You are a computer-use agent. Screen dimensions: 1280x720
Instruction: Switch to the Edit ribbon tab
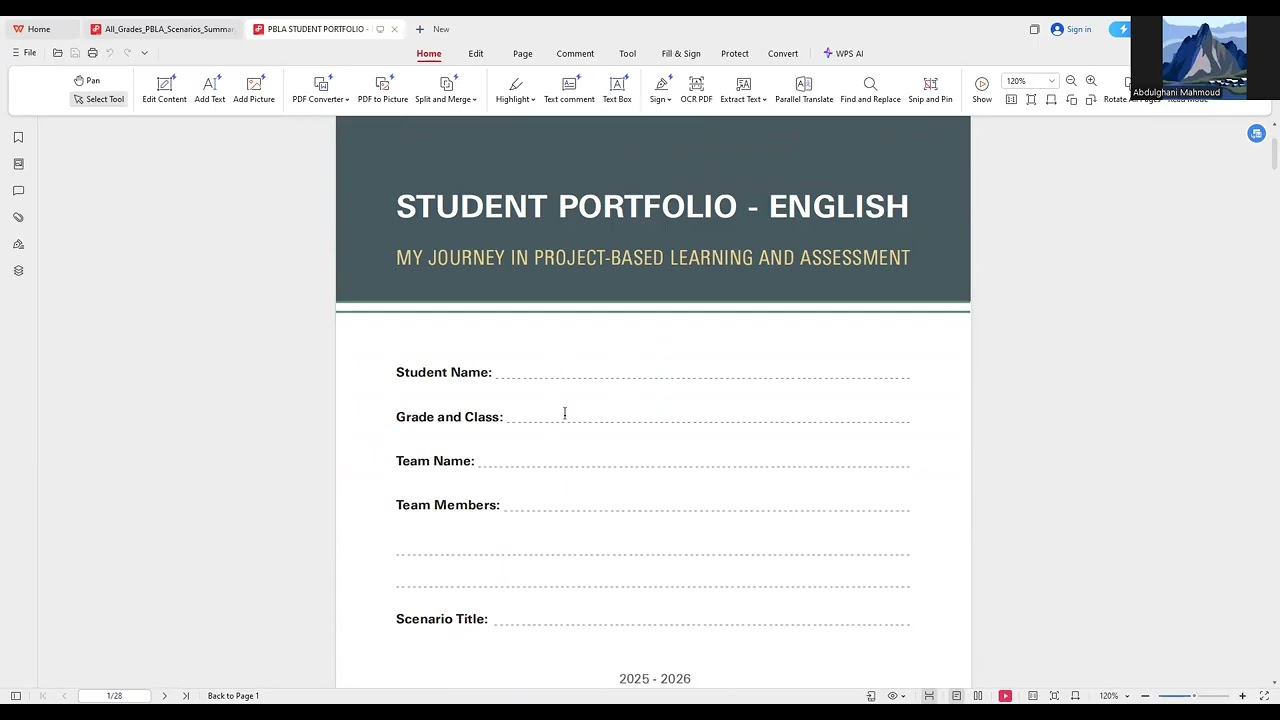pyautogui.click(x=476, y=54)
